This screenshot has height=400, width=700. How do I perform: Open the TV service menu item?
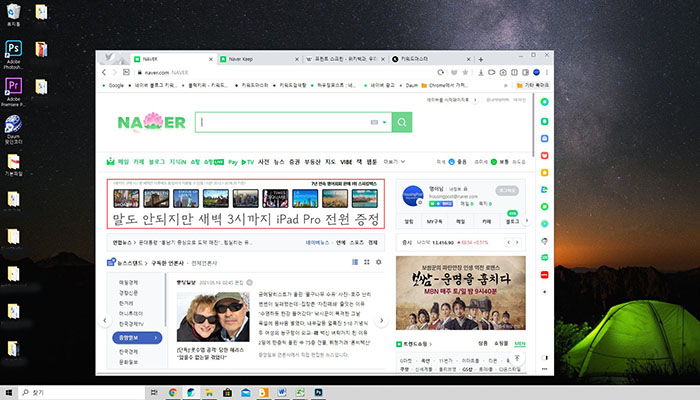tap(248, 162)
